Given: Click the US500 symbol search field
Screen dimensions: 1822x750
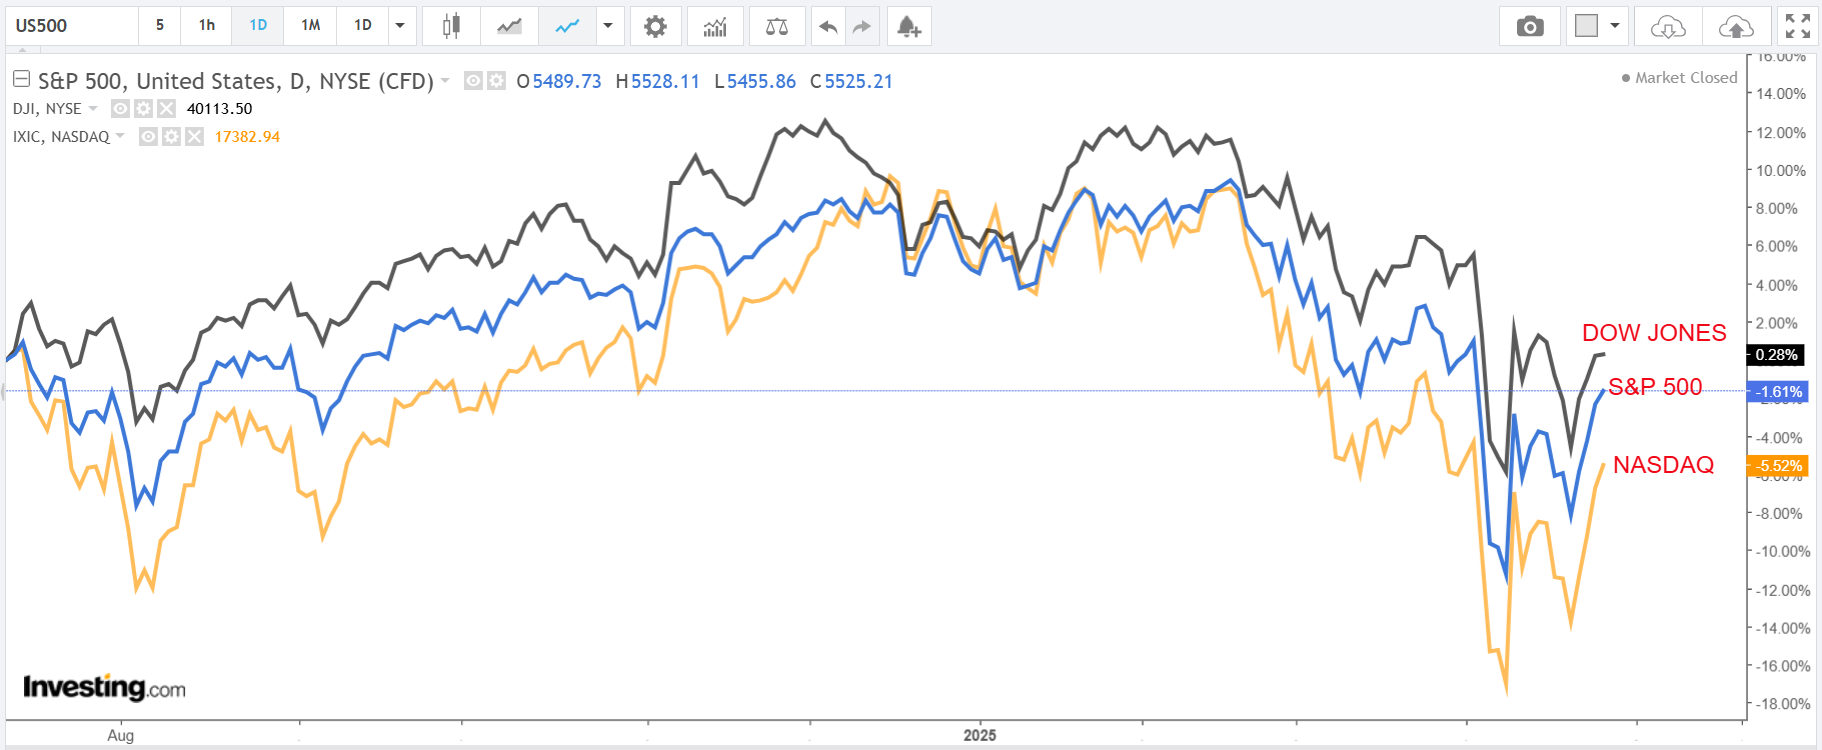Looking at the screenshot, I should 71,26.
